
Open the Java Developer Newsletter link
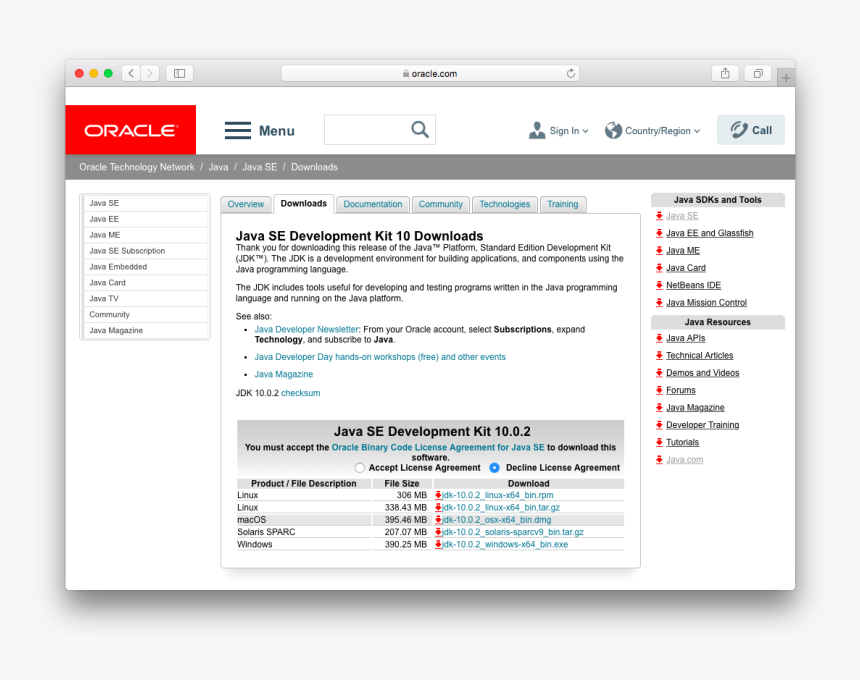click(x=306, y=329)
